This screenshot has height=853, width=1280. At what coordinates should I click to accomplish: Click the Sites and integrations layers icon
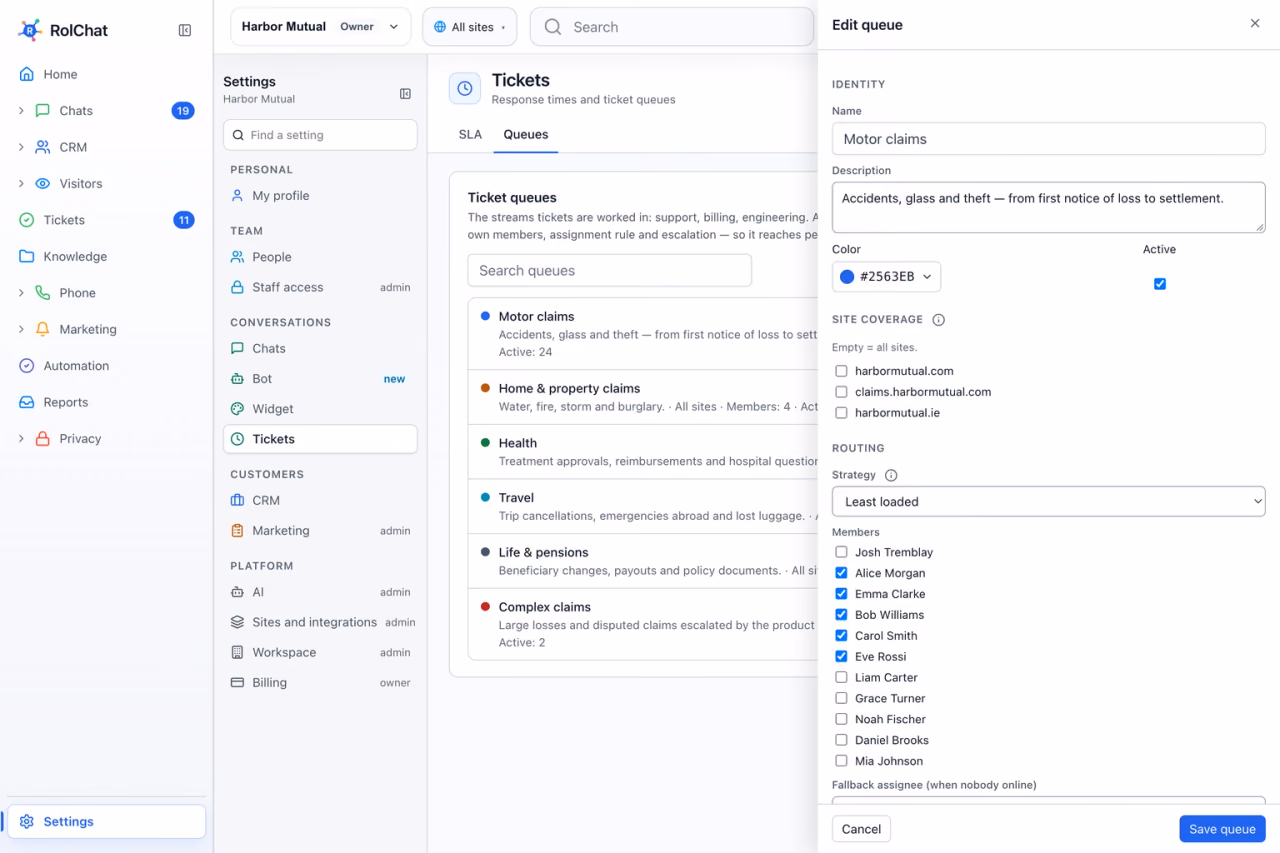point(237,622)
